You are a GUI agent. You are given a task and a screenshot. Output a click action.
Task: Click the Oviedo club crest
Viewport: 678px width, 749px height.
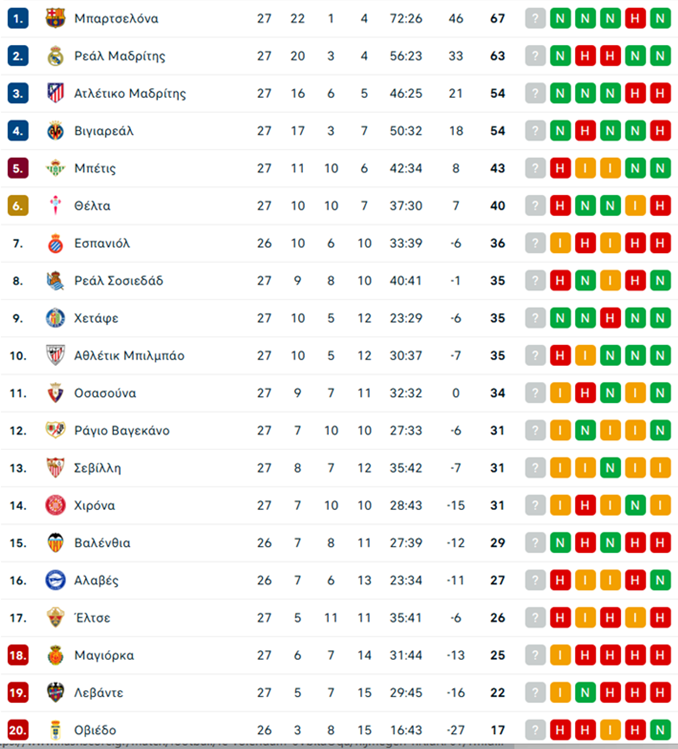(x=55, y=730)
